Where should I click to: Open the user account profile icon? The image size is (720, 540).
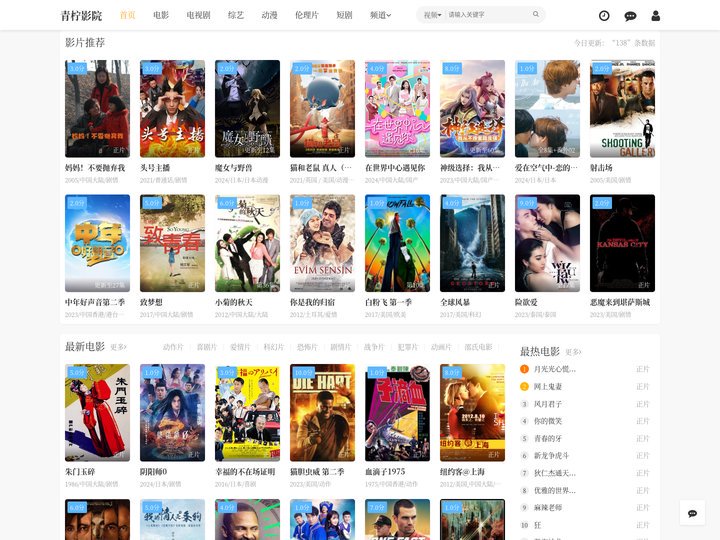[x=656, y=16]
